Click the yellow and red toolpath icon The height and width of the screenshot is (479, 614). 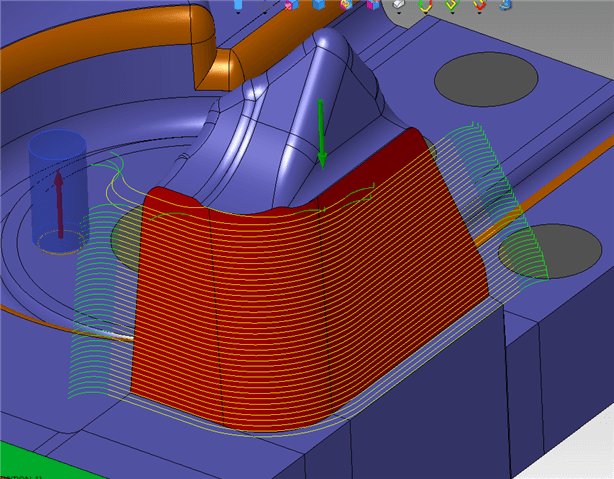(479, 5)
